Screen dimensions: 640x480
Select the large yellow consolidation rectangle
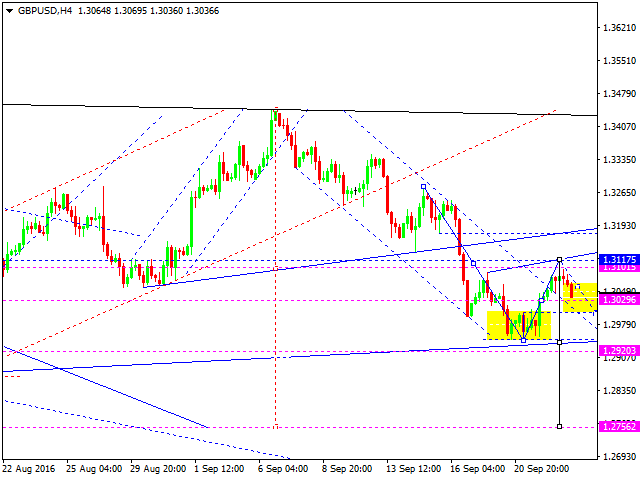(519, 325)
